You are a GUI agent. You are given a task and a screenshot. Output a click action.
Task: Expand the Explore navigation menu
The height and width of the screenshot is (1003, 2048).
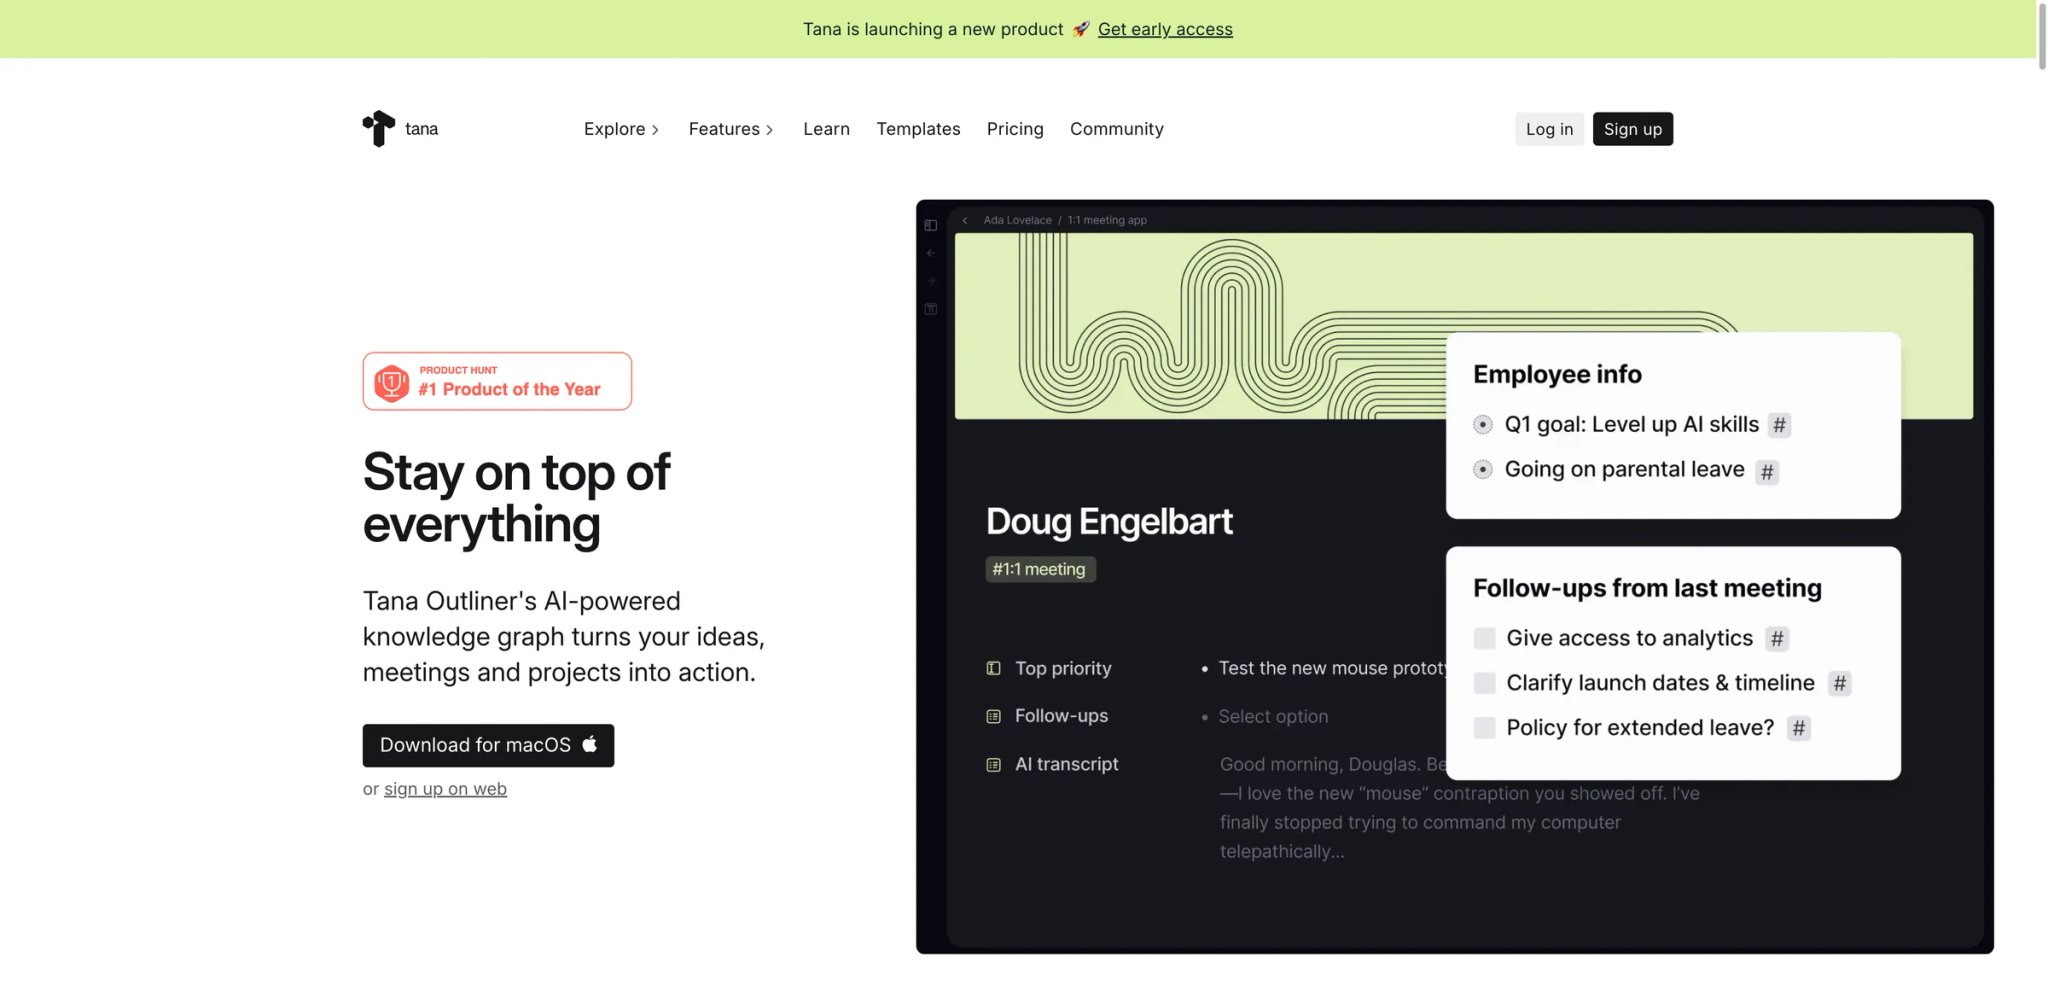pos(621,129)
